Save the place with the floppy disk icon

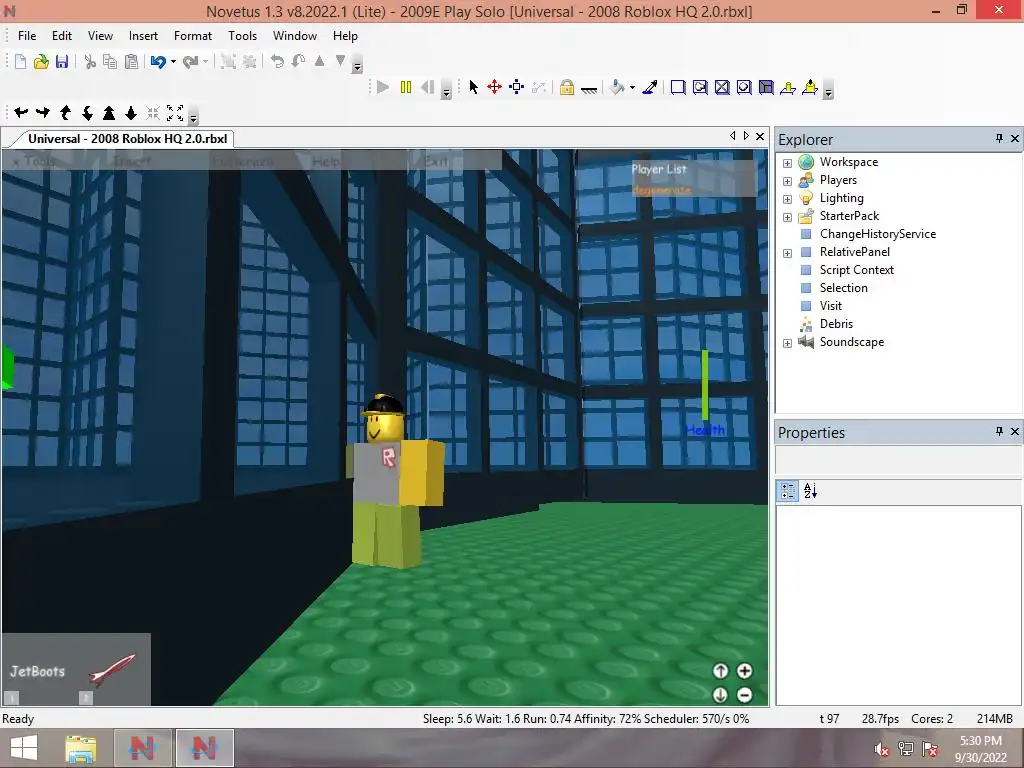pyautogui.click(x=62, y=61)
